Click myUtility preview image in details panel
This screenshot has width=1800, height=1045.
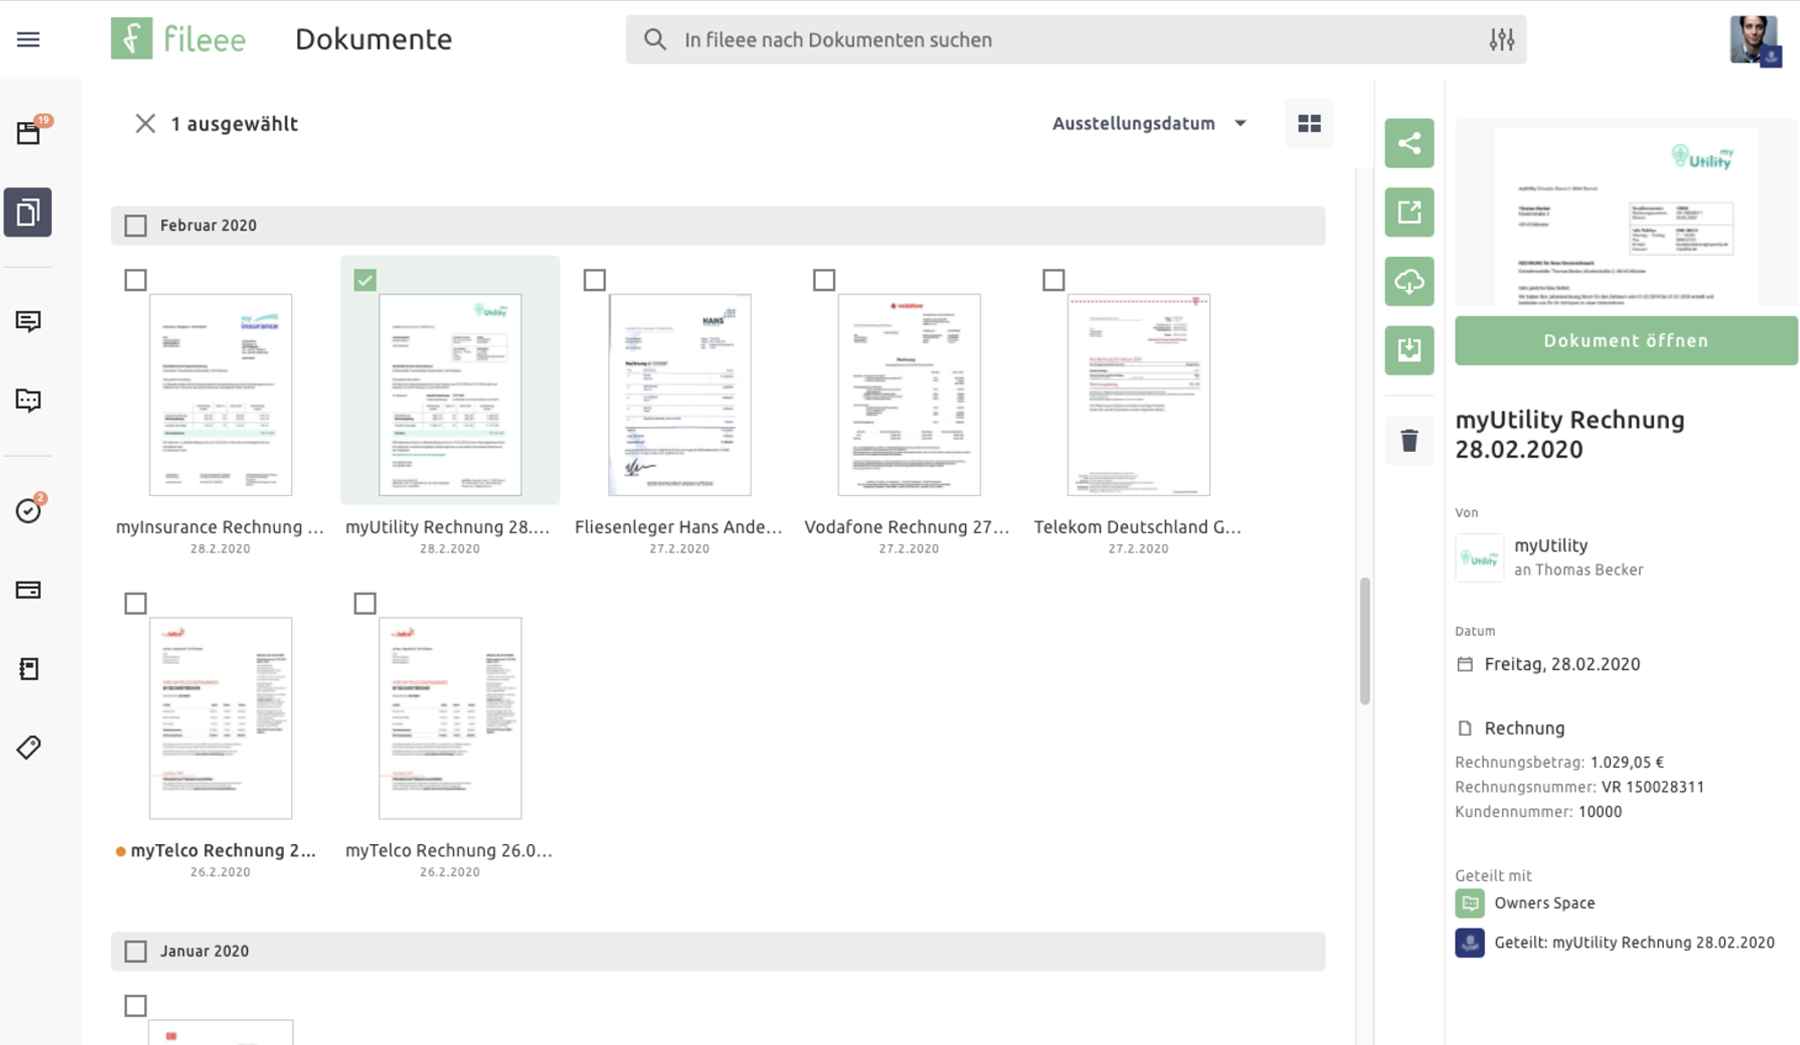pyautogui.click(x=1626, y=212)
